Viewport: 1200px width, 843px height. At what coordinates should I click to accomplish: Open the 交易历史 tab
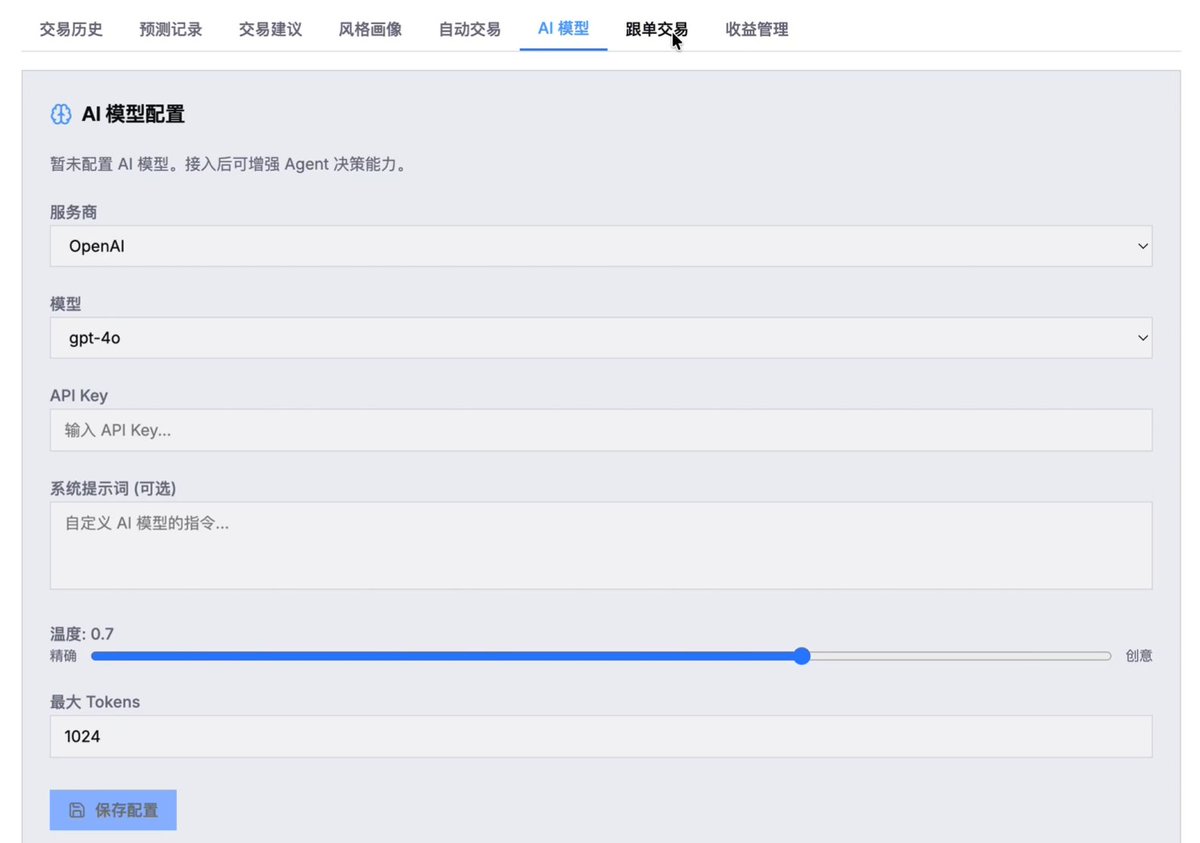[71, 29]
